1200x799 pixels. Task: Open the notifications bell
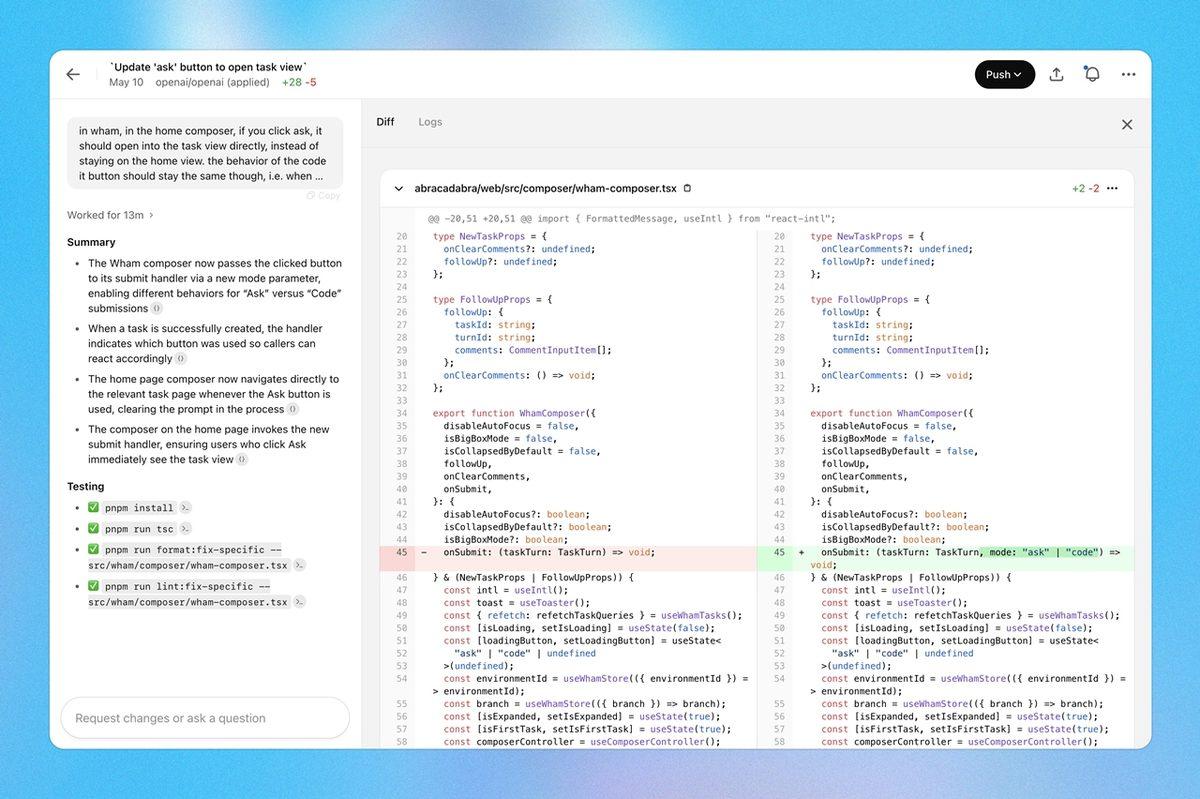pos(1091,73)
